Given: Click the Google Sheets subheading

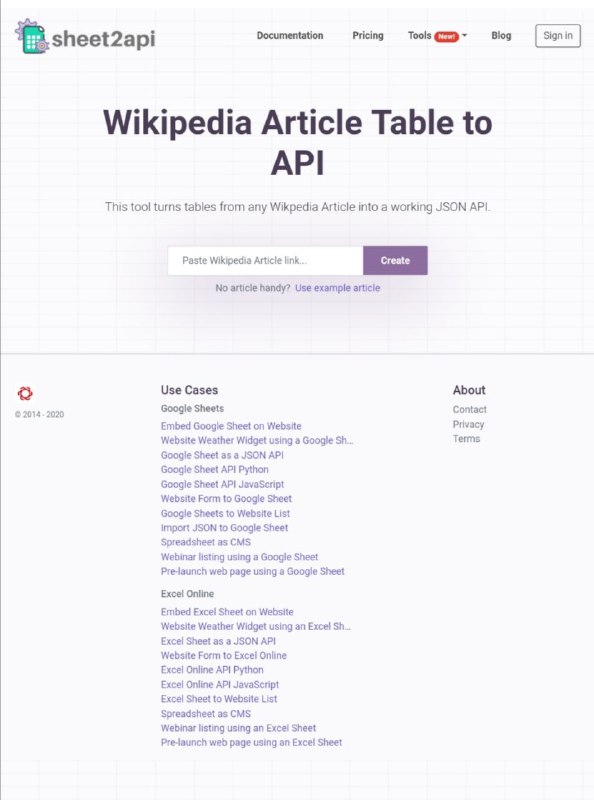Looking at the screenshot, I should [192, 408].
